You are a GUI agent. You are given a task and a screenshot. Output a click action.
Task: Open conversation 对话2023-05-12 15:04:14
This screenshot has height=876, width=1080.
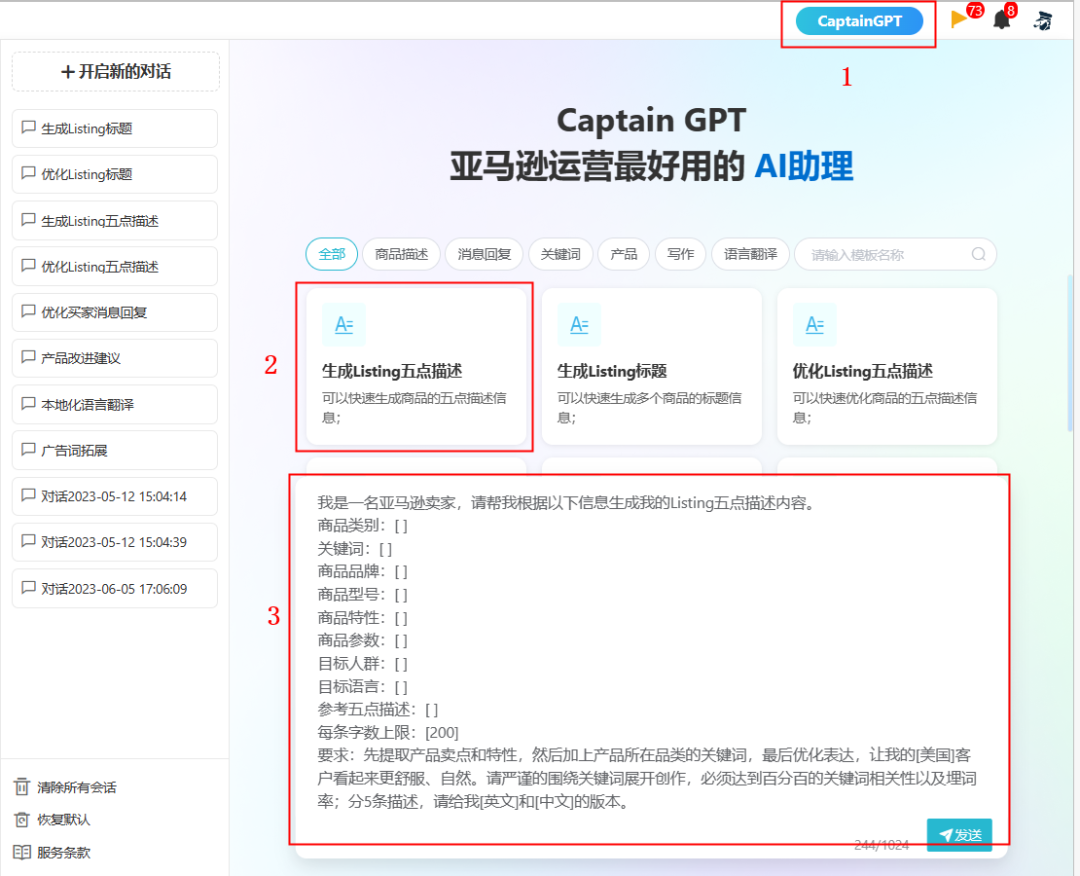[x=115, y=496]
